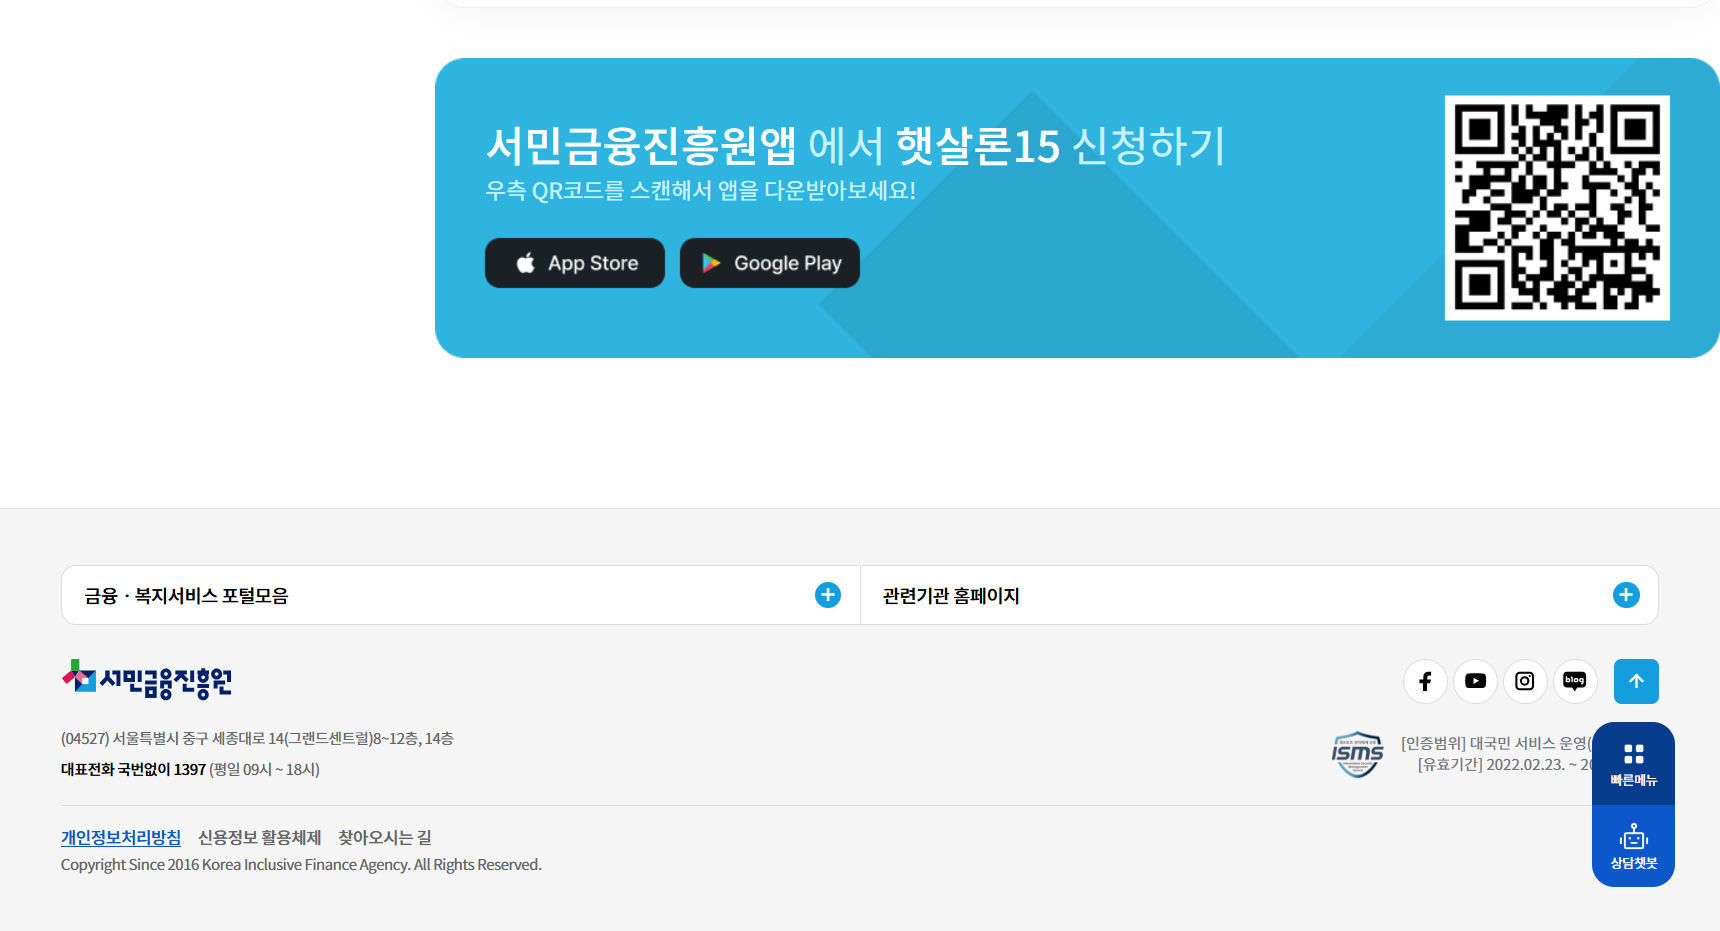Viewport: 1720px width, 931px height.
Task: Open the Google Play download button
Action: coord(770,263)
